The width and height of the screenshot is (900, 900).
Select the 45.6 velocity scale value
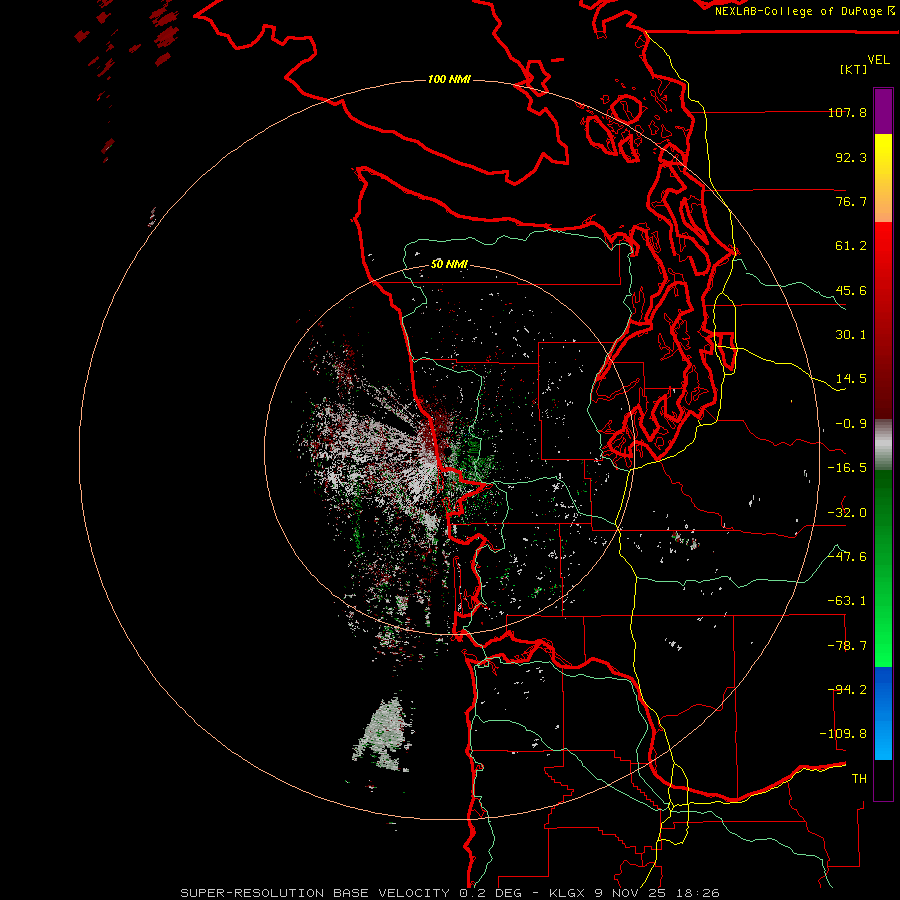[x=851, y=290]
